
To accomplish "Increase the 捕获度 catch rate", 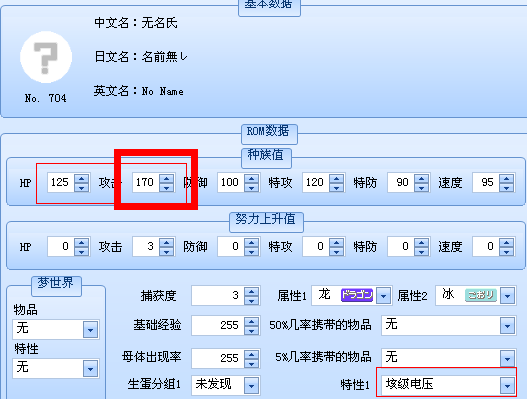I will pyautogui.click(x=251, y=291).
